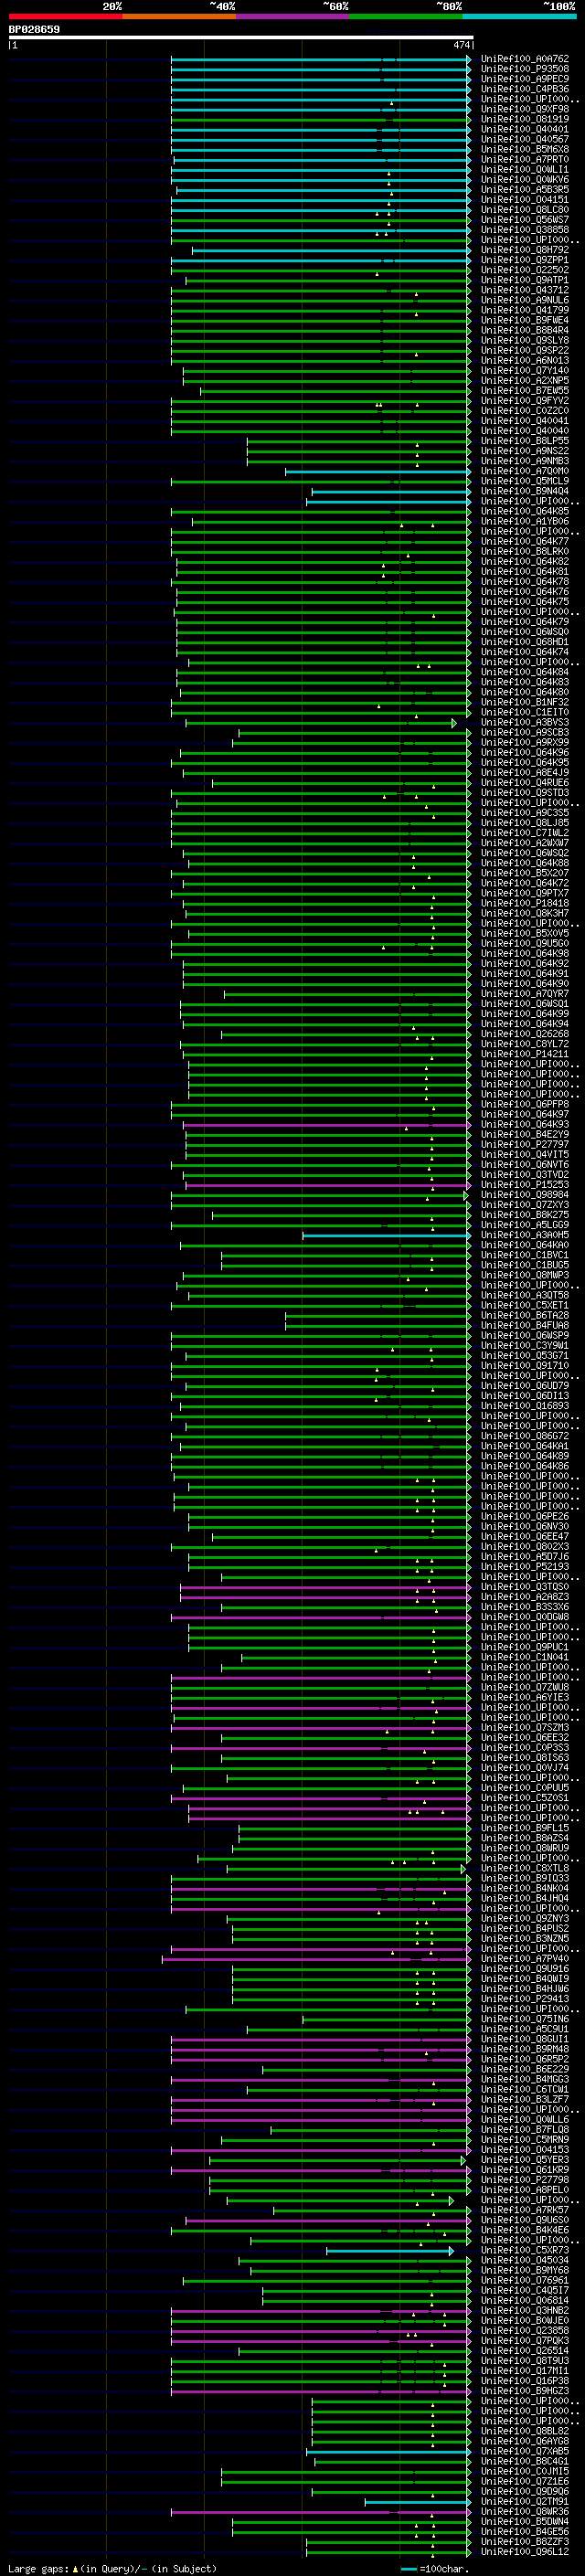The width and height of the screenshot is (585, 2576).
Task: Click the UniRef100_O04153 label
Action: (x=525, y=2149)
